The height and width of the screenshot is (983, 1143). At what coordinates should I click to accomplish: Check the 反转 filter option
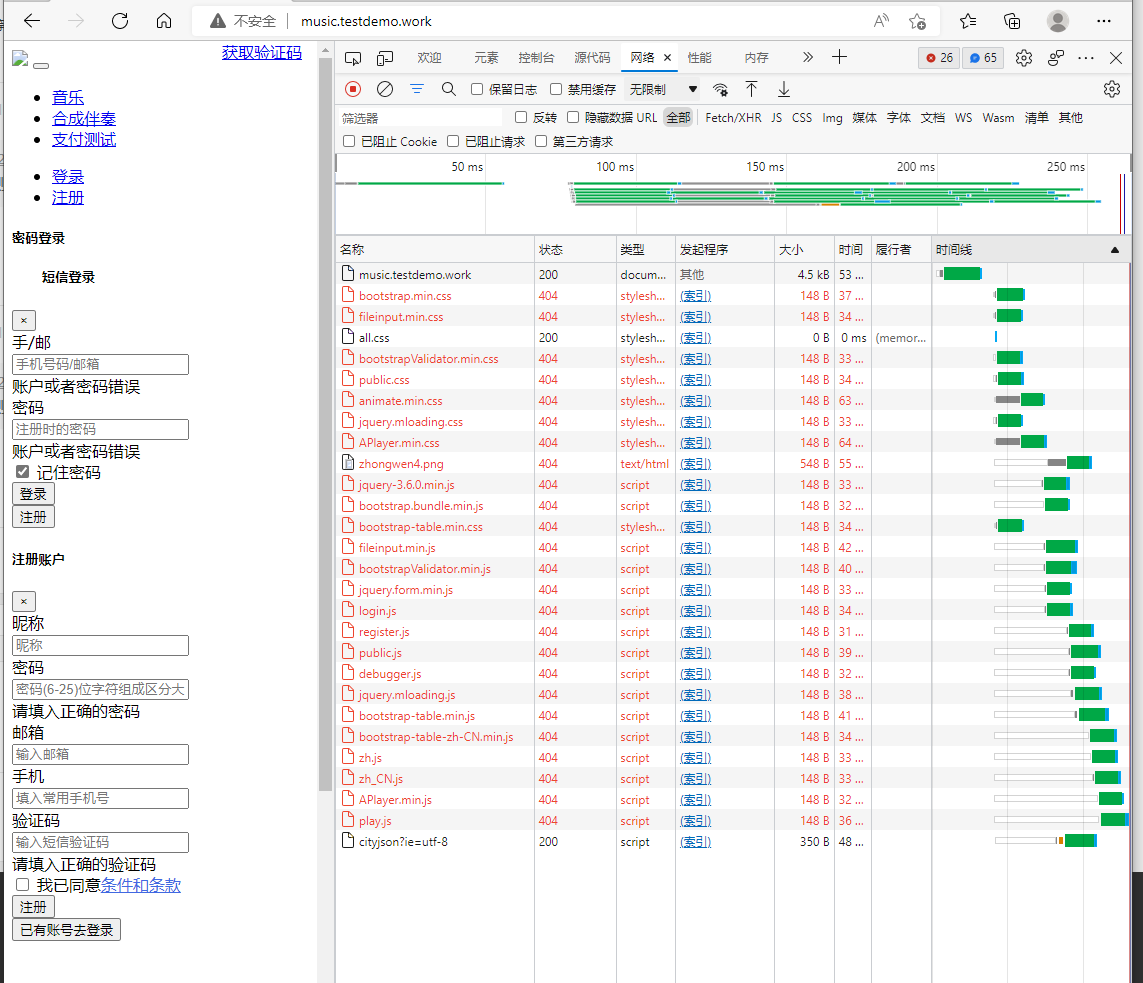521,117
